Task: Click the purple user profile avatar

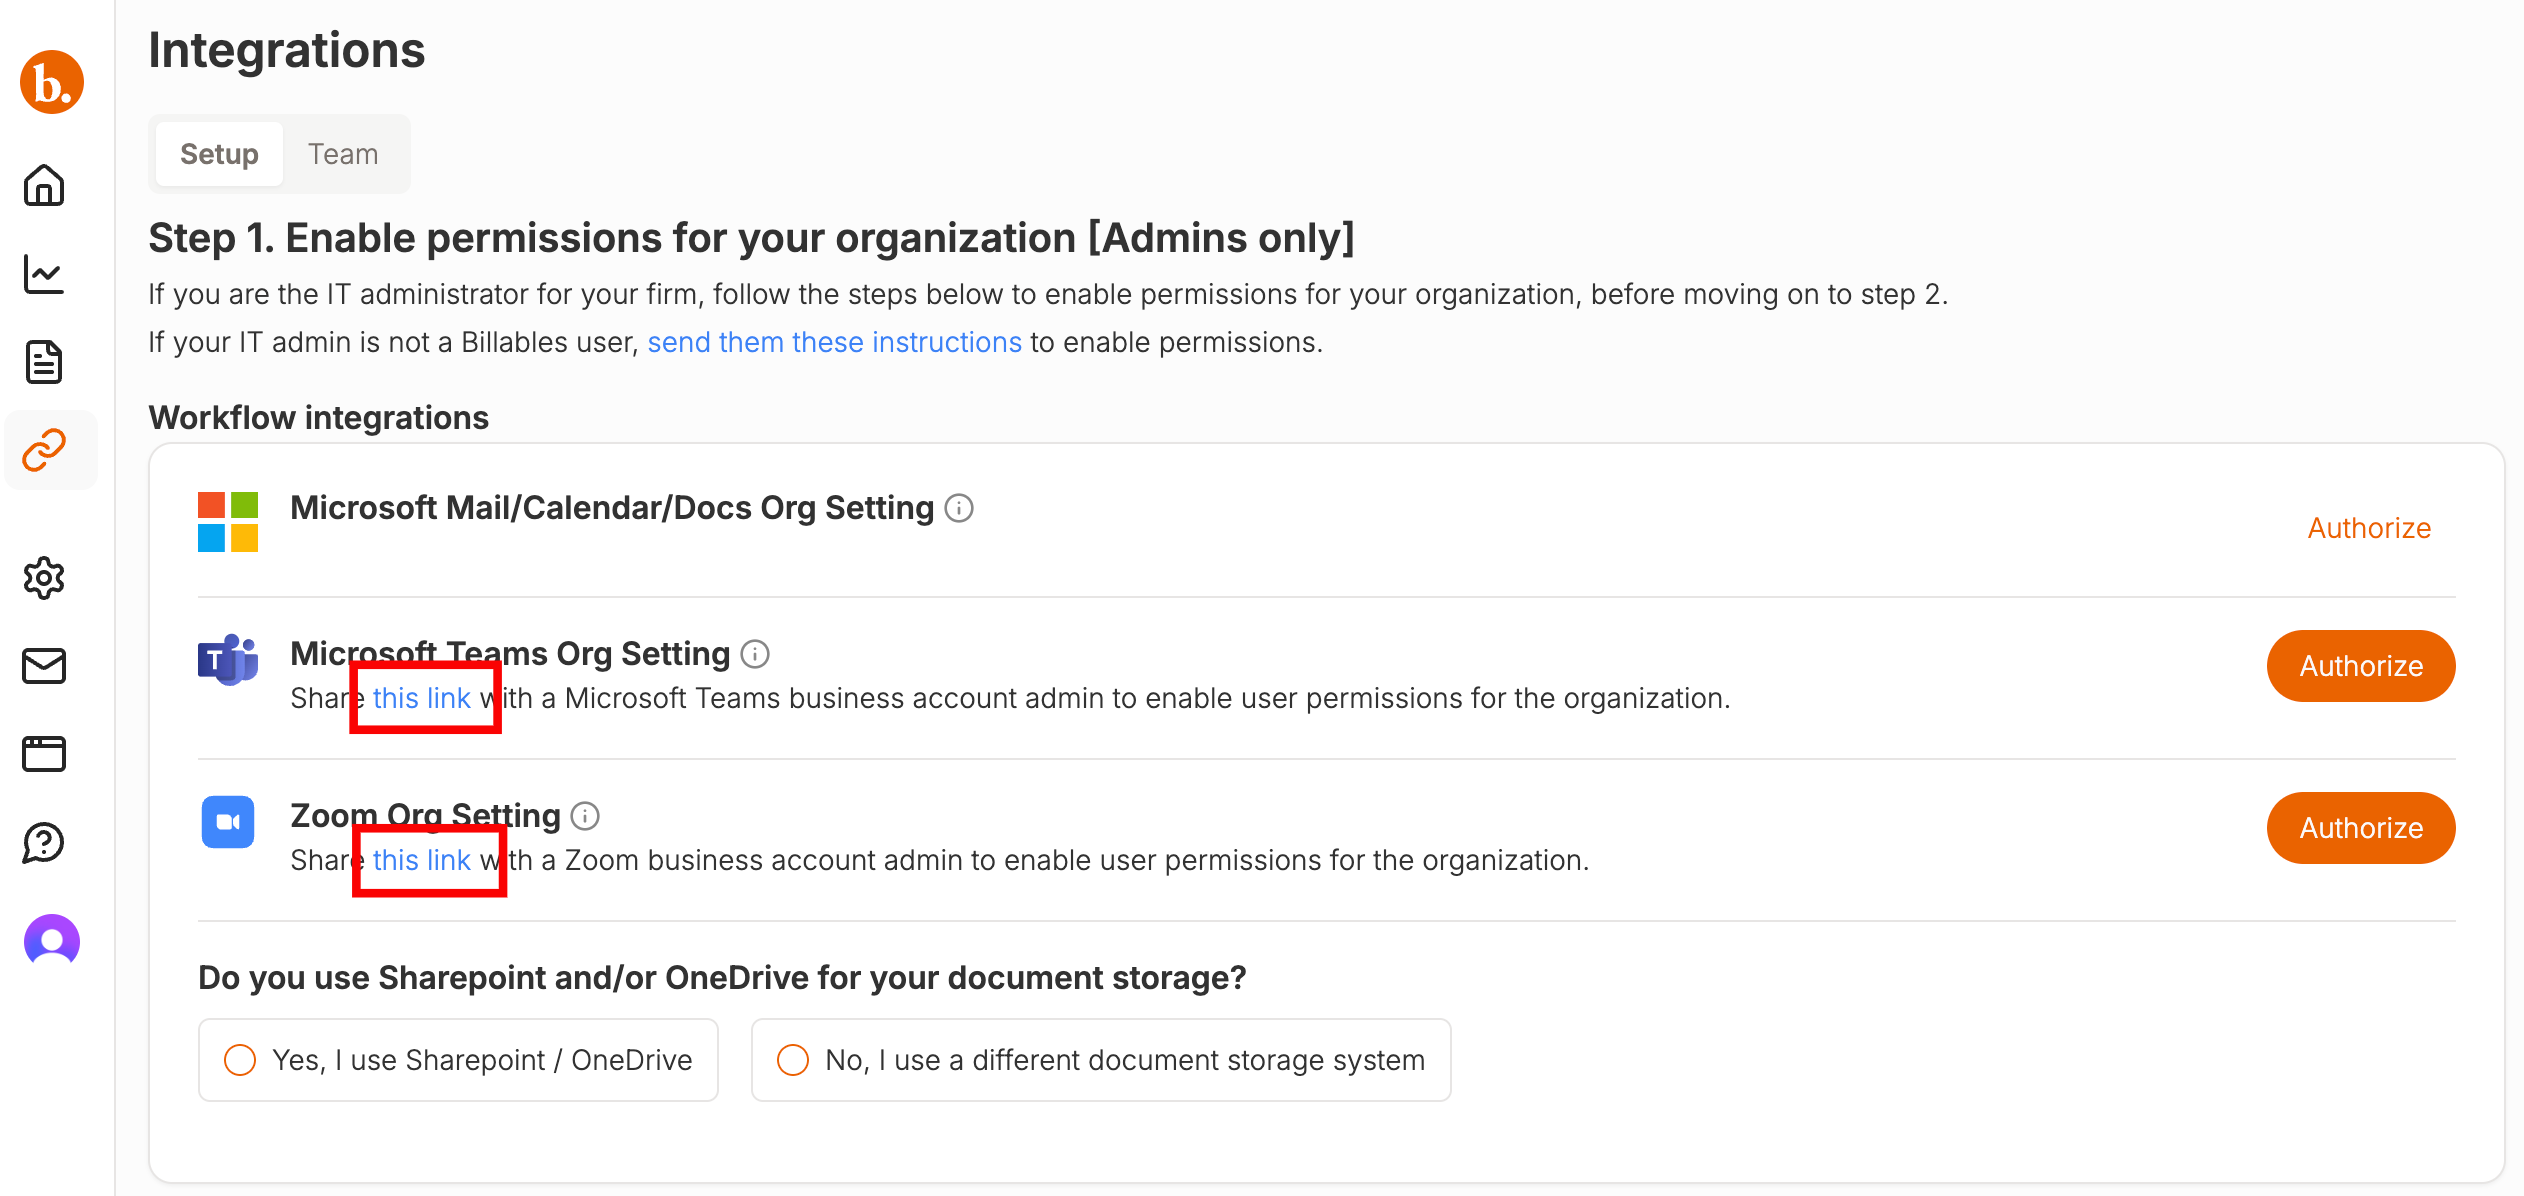Action: (52, 941)
